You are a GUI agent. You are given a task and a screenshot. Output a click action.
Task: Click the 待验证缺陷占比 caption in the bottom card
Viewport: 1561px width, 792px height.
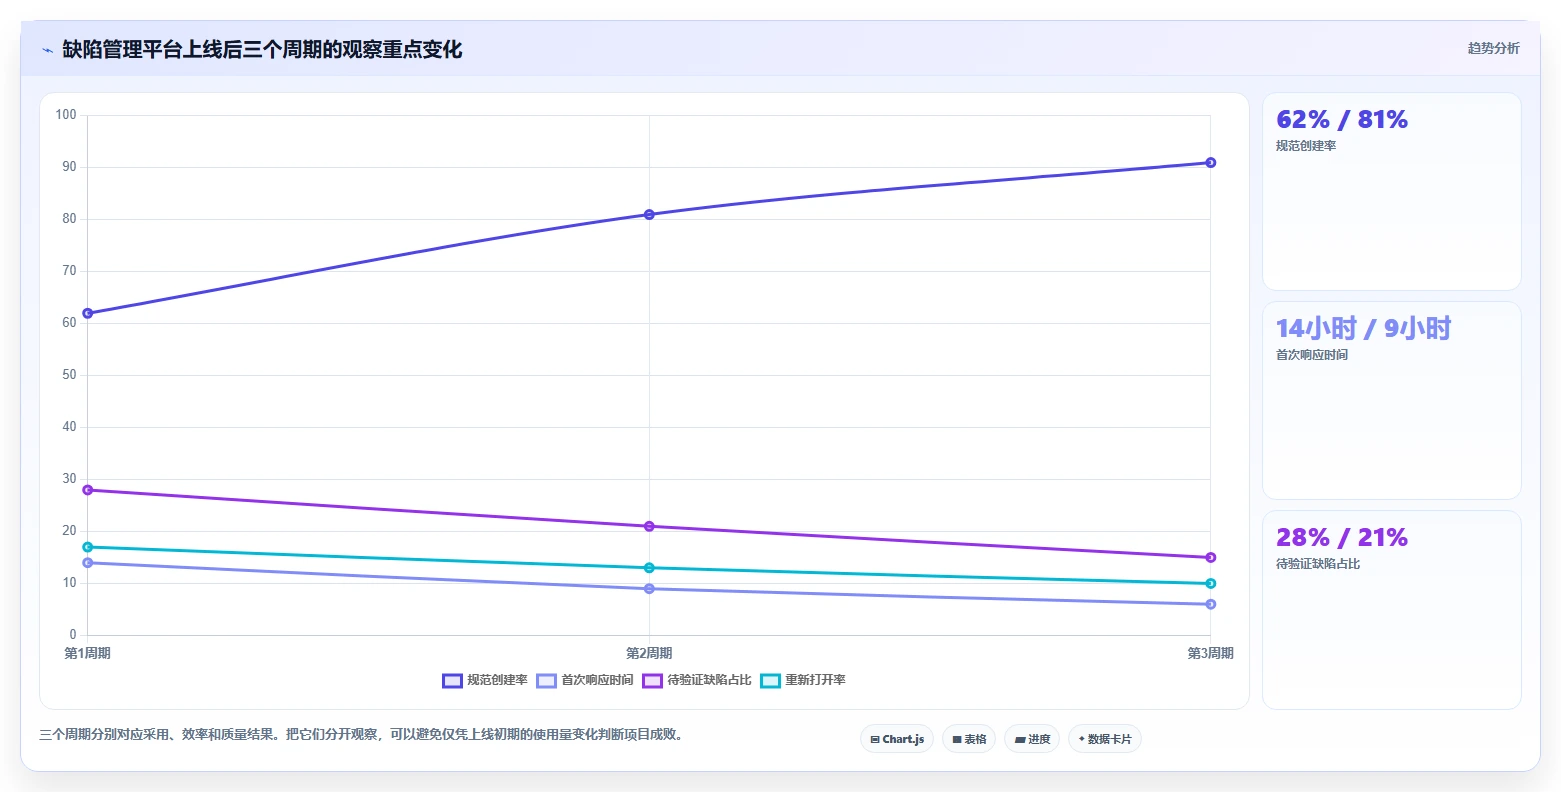[1318, 564]
